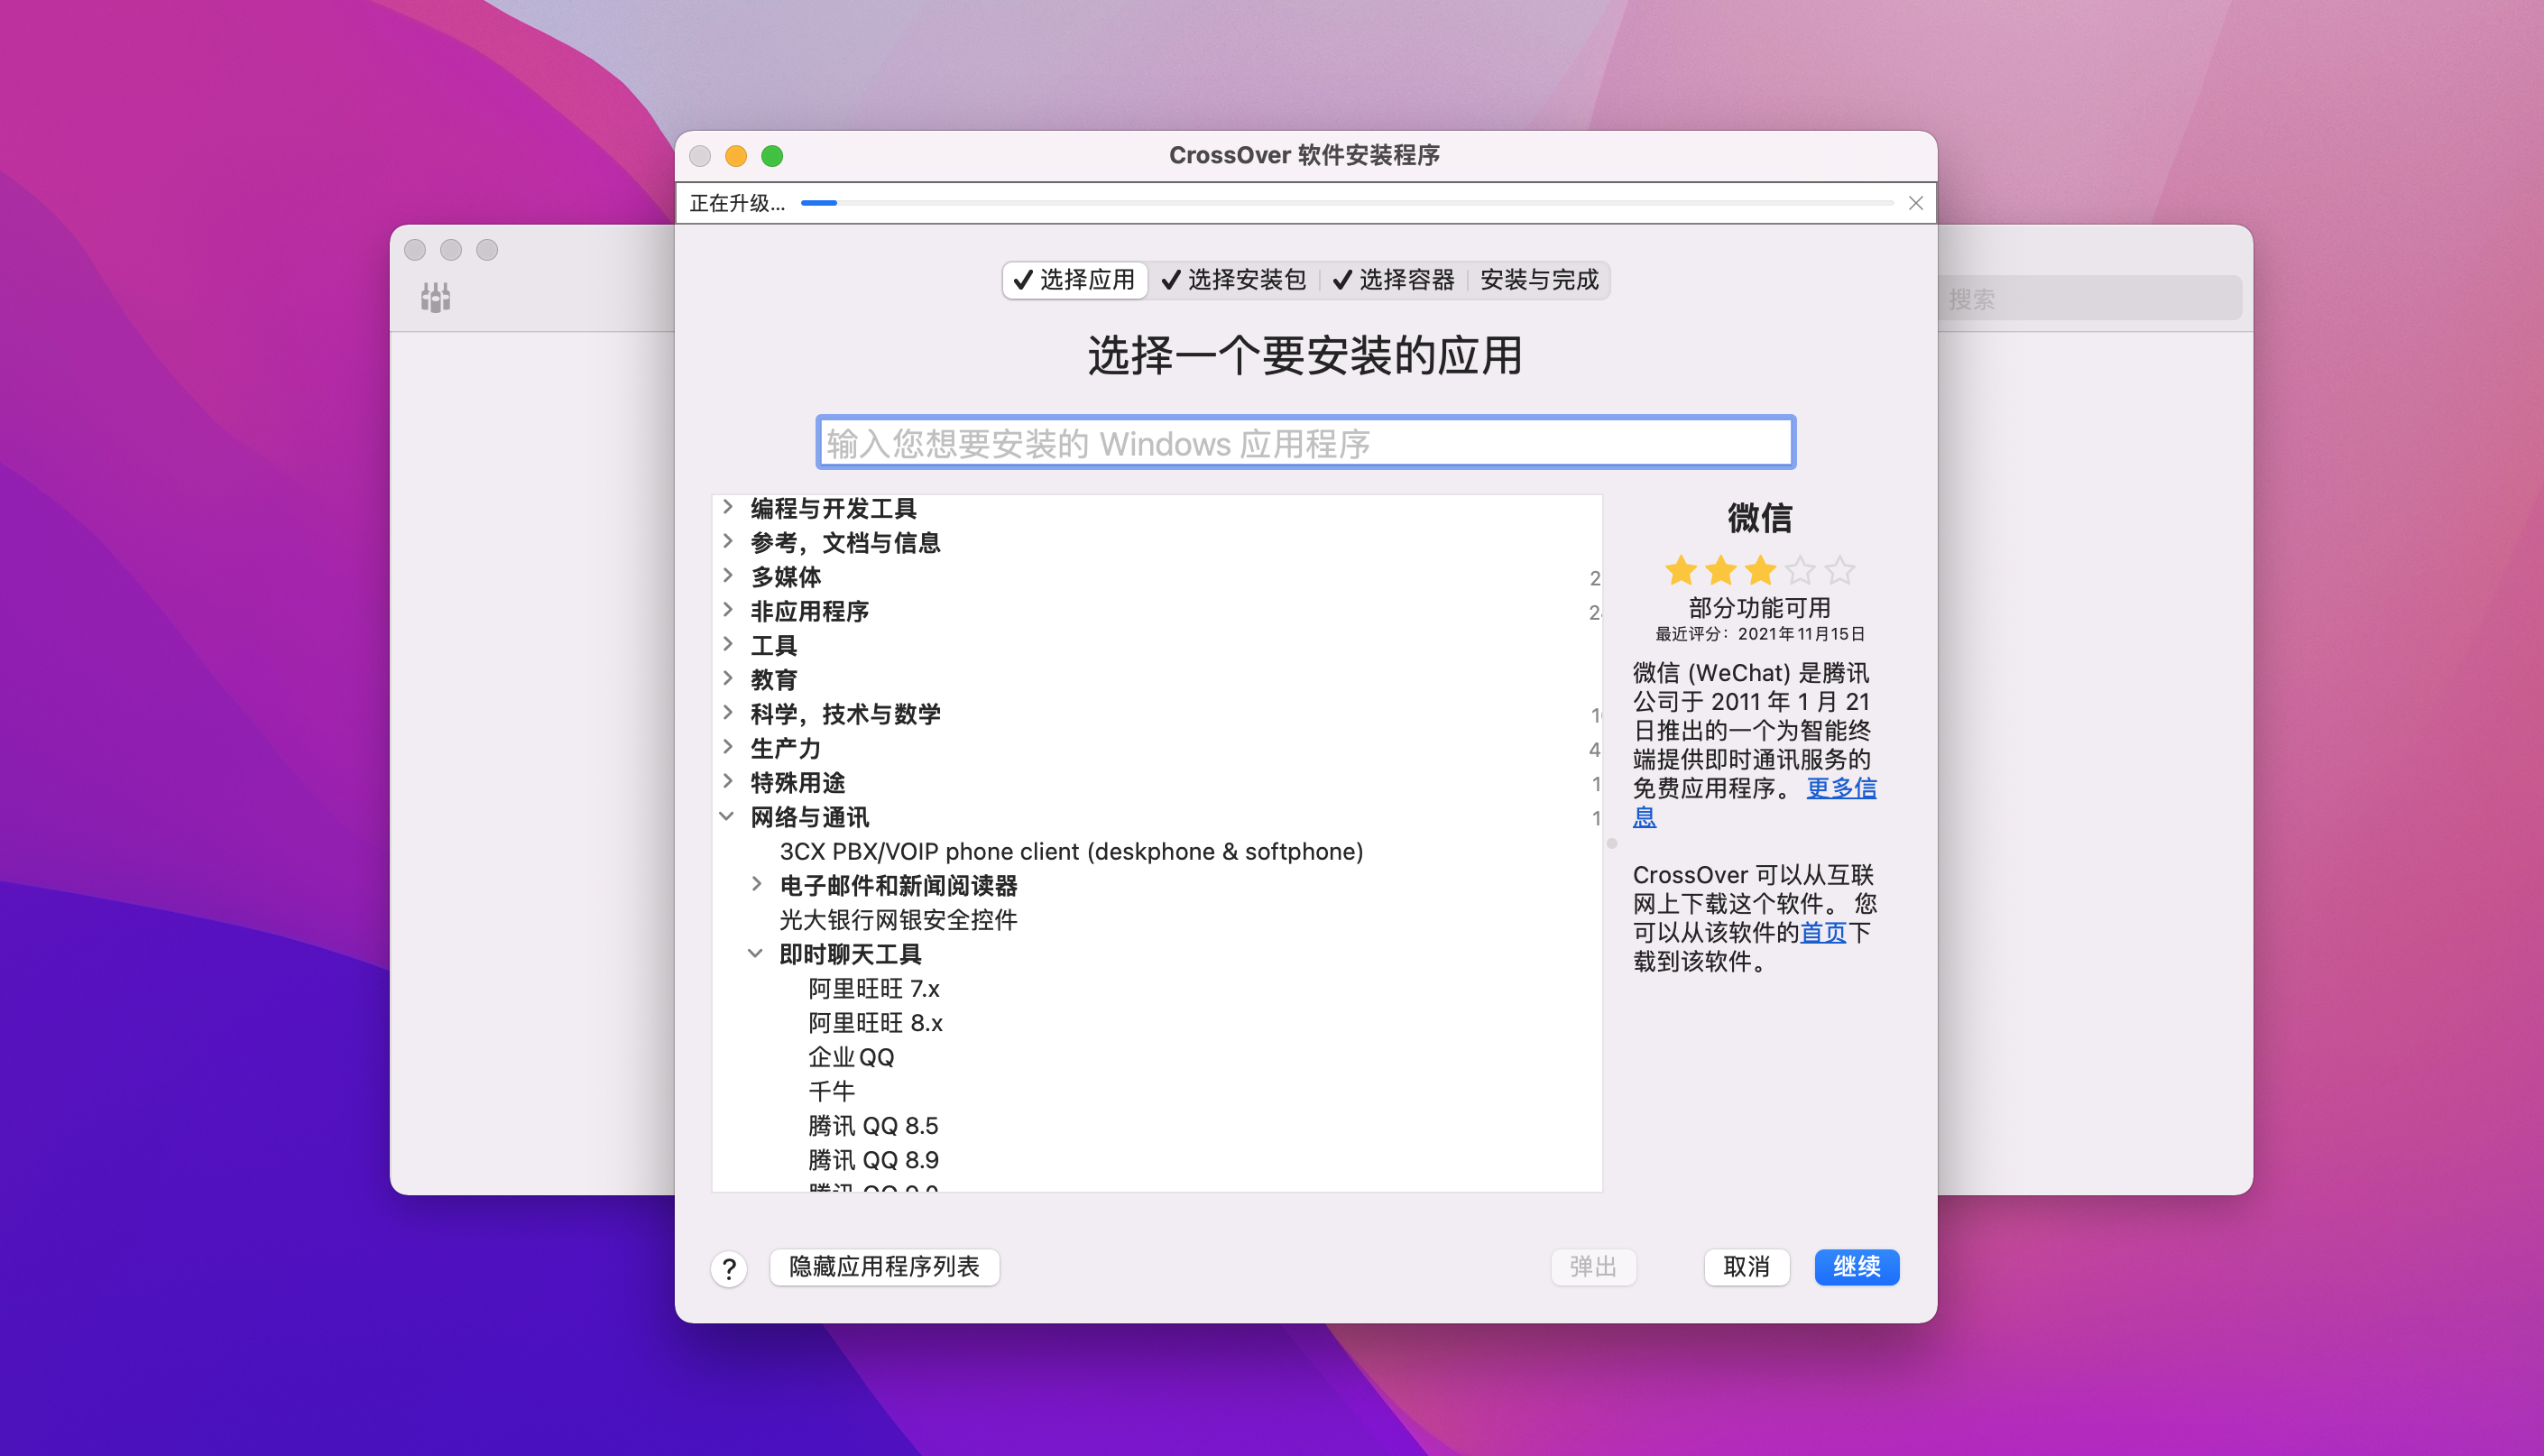Click the third rating star

click(1760, 571)
